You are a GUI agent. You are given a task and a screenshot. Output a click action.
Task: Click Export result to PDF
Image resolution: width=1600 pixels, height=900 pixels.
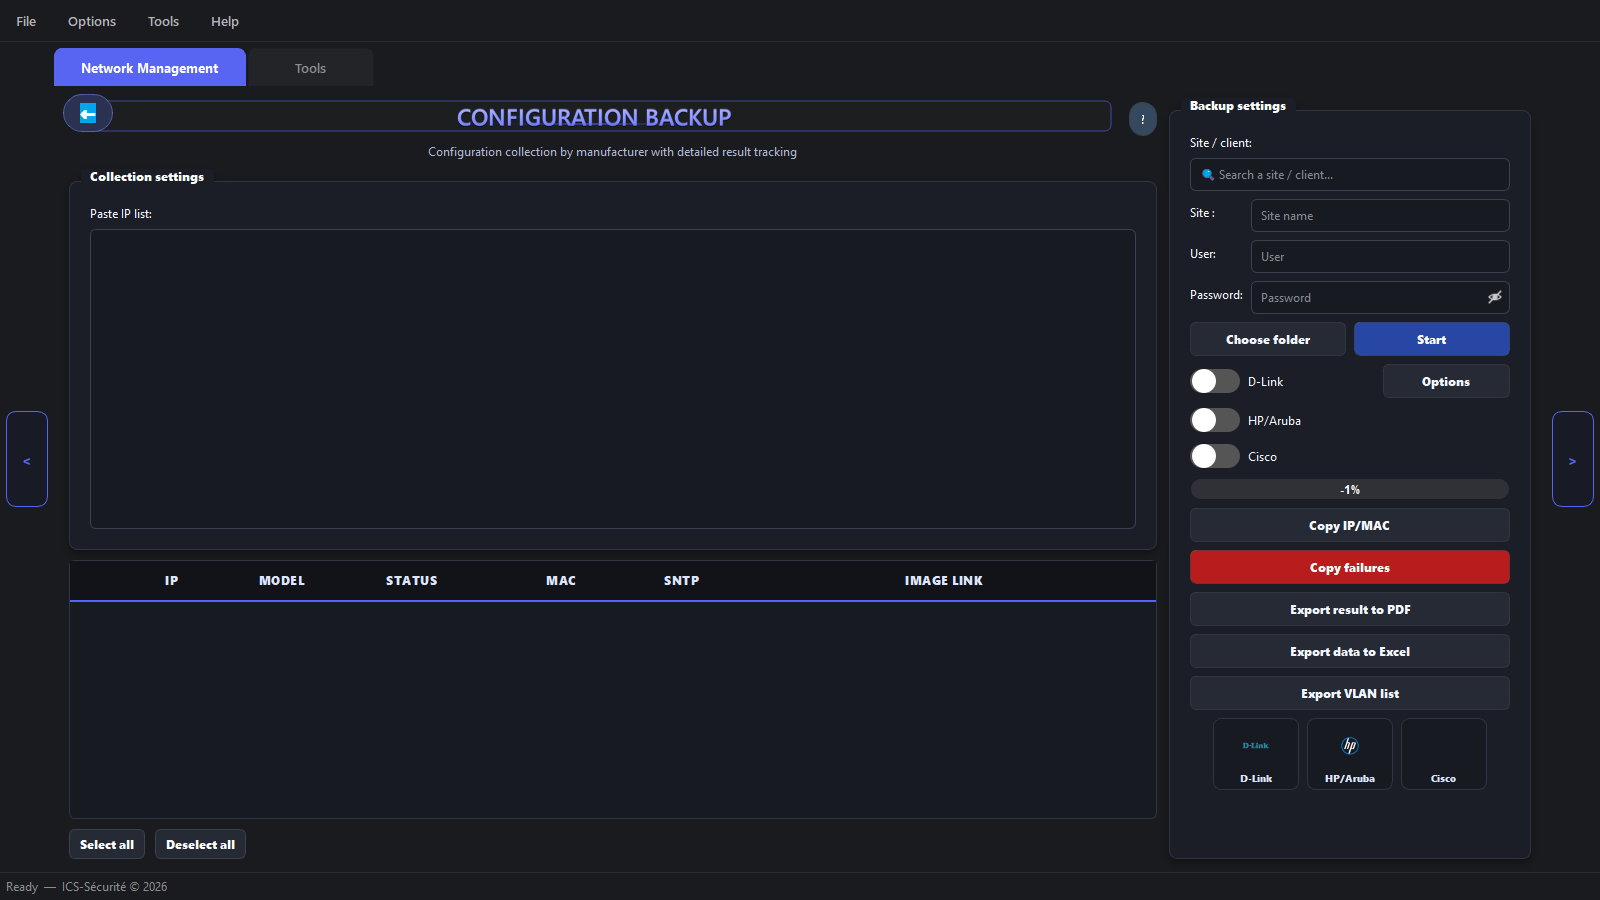[1350, 609]
